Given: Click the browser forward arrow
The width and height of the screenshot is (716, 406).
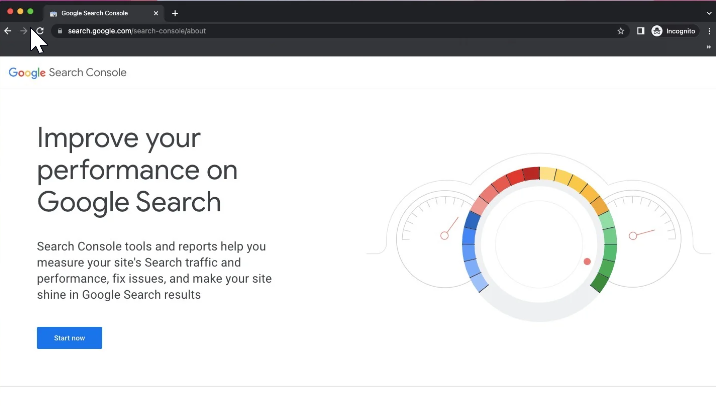Looking at the screenshot, I should [x=24, y=31].
